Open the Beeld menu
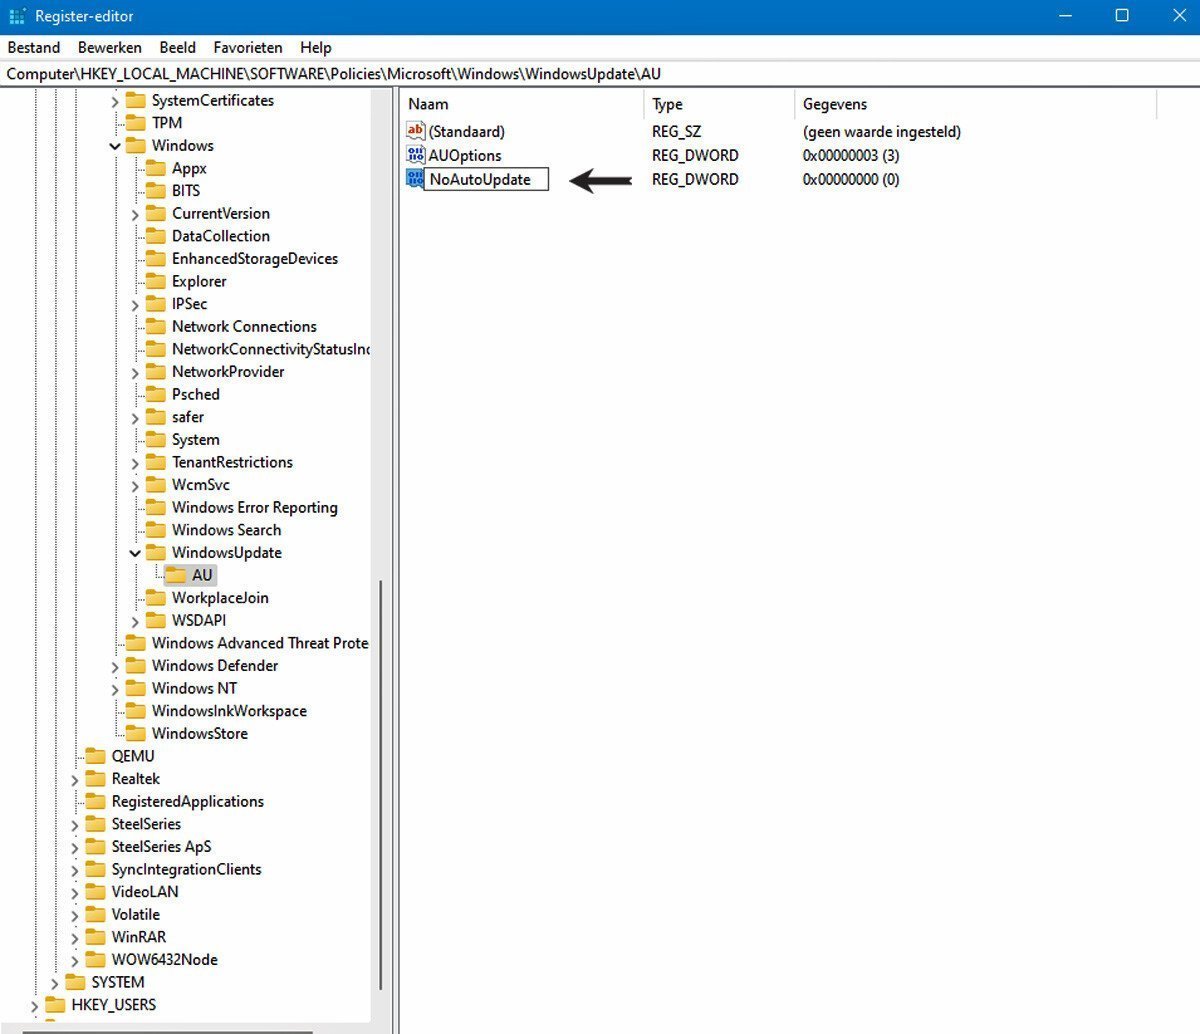Viewport: 1200px width, 1034px height. click(x=178, y=47)
